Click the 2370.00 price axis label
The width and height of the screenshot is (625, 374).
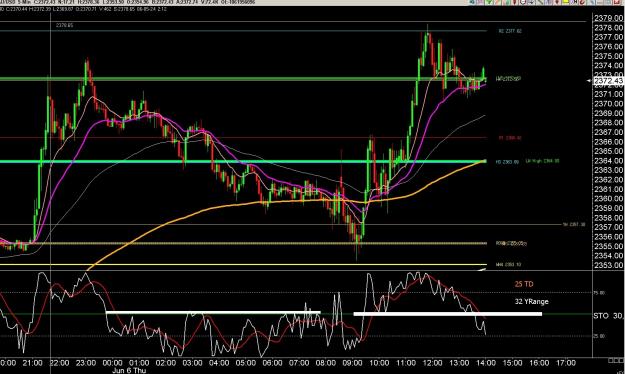coord(608,104)
